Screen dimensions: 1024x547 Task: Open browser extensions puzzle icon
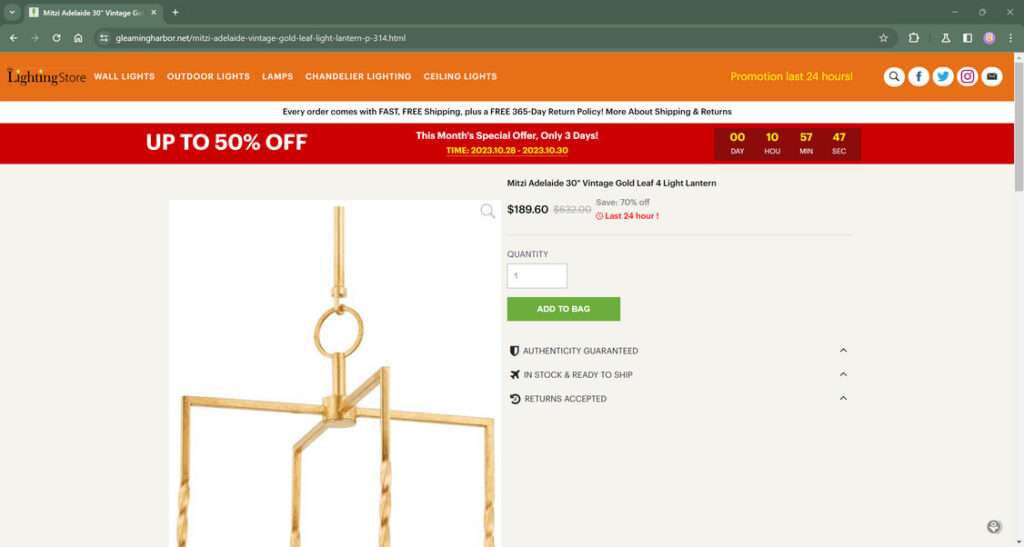[914, 38]
